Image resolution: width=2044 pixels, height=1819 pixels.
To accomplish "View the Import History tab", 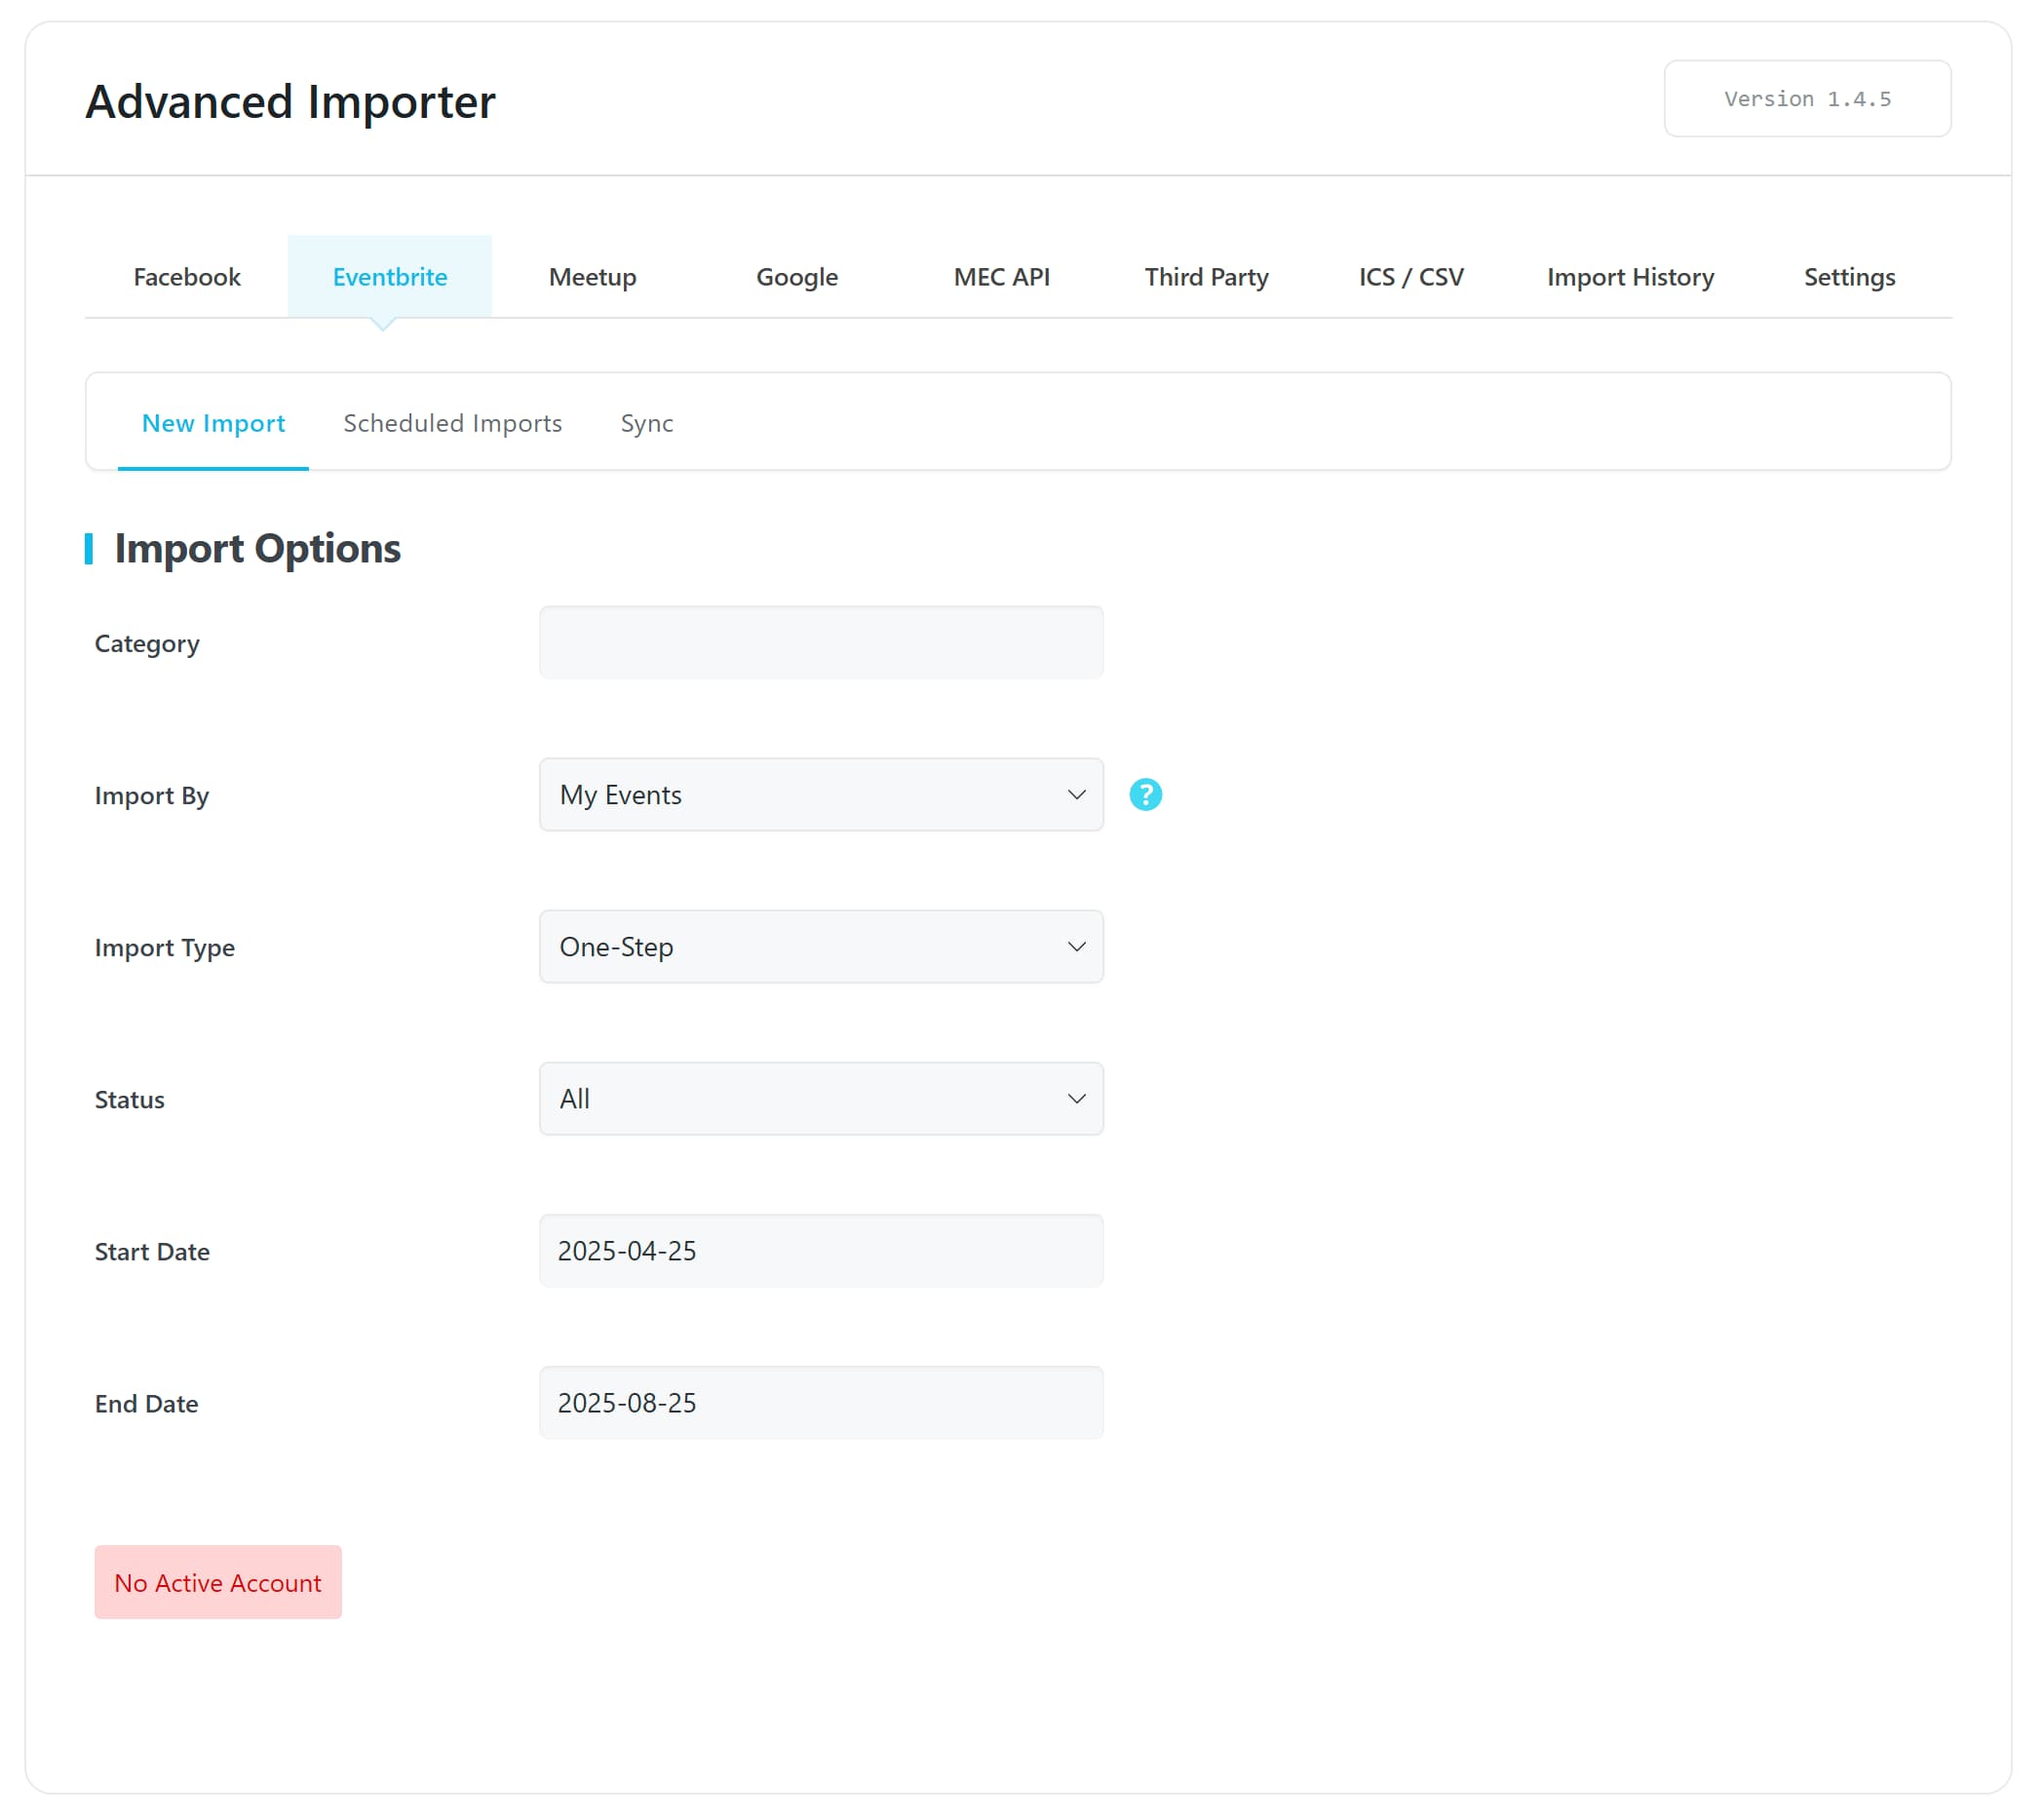I will [1629, 277].
